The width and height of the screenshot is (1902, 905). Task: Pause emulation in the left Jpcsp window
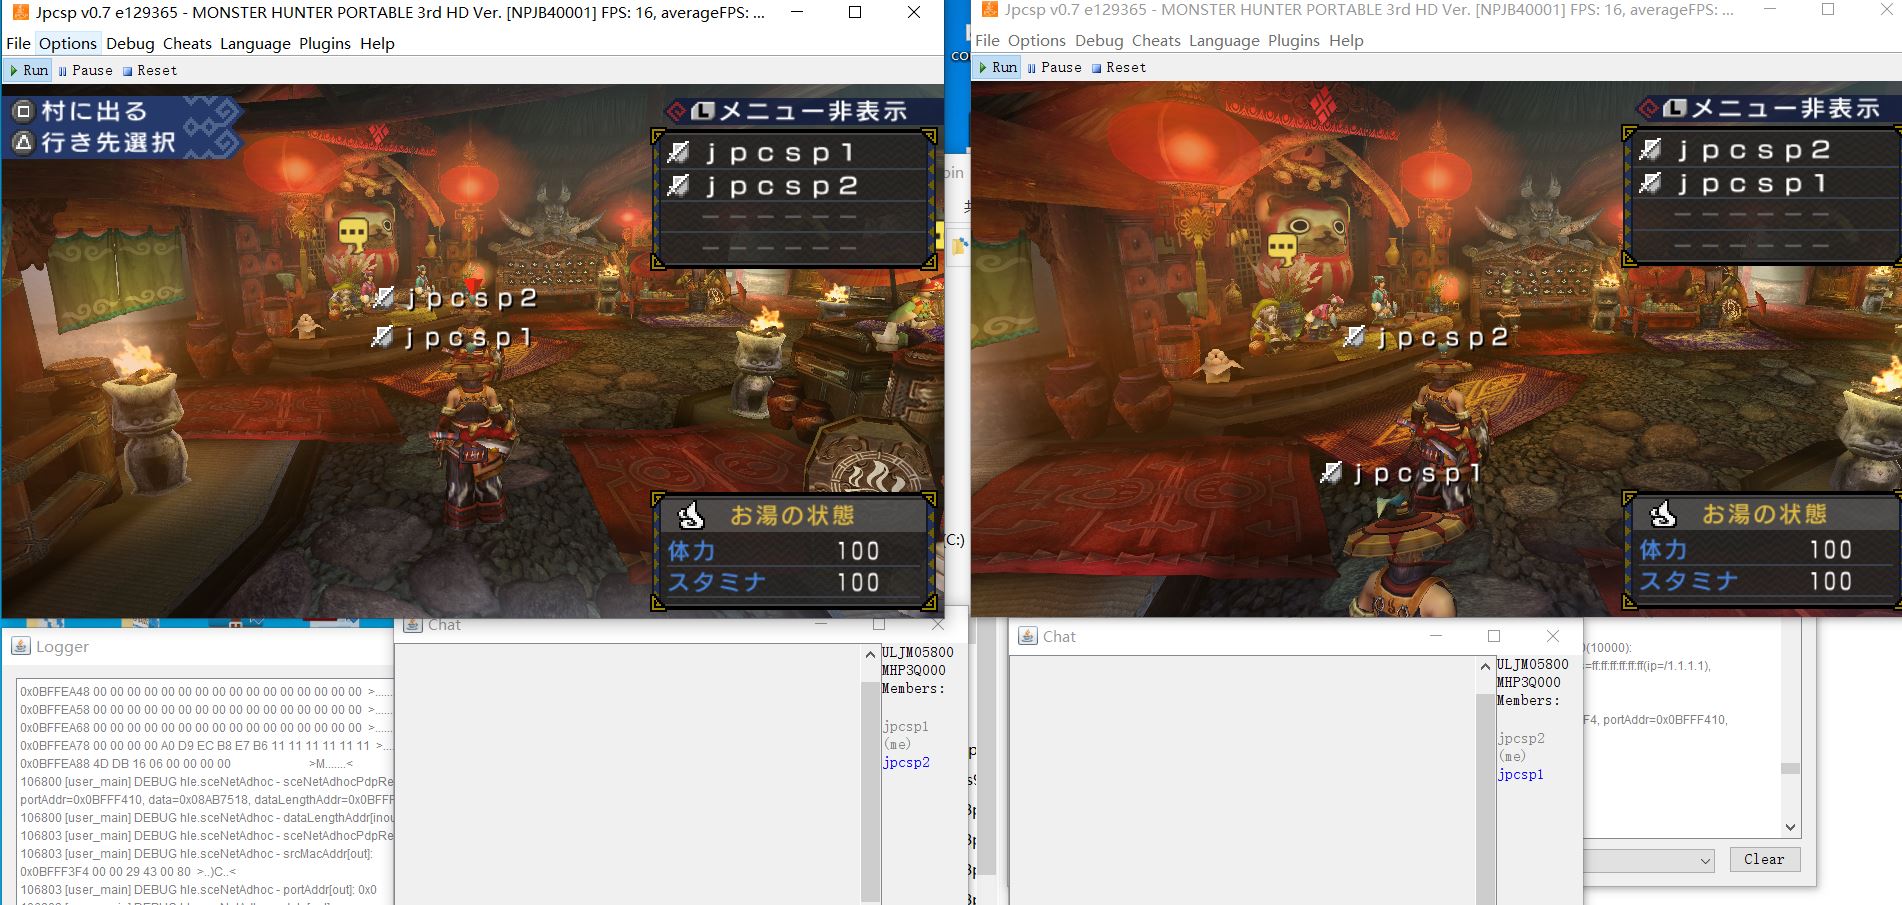[x=85, y=70]
